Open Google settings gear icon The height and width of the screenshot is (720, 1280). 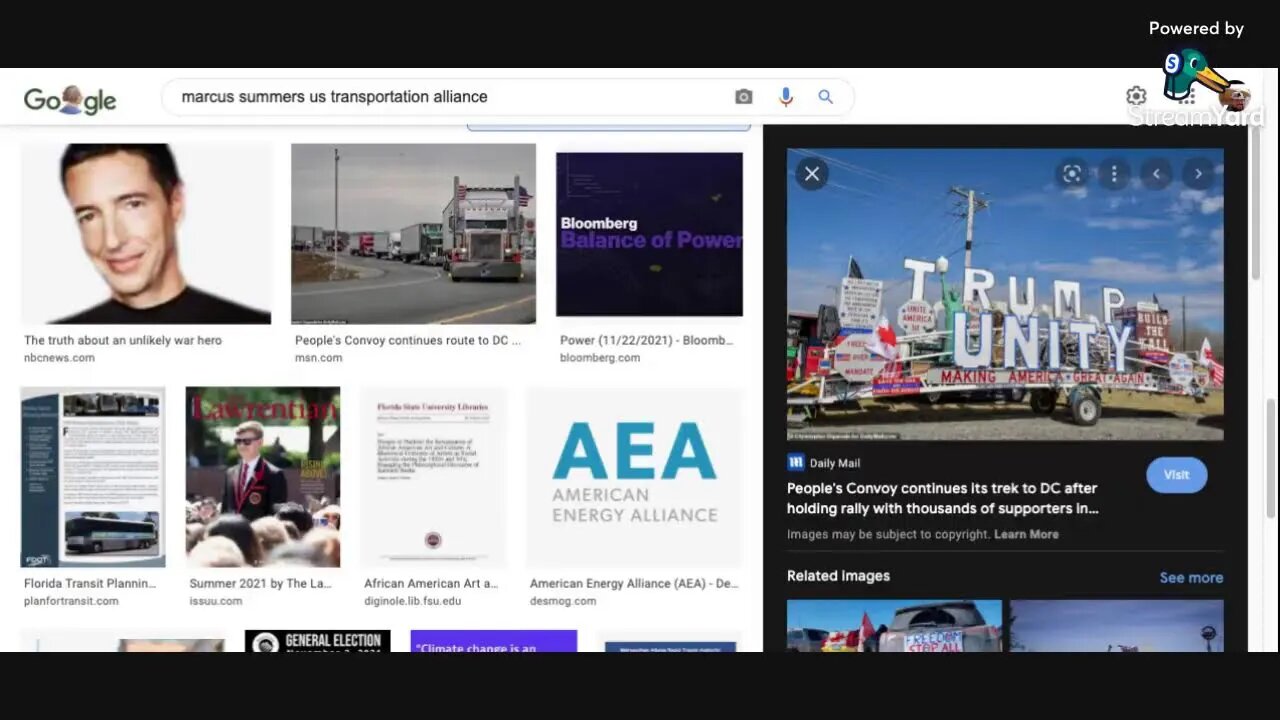point(1136,96)
